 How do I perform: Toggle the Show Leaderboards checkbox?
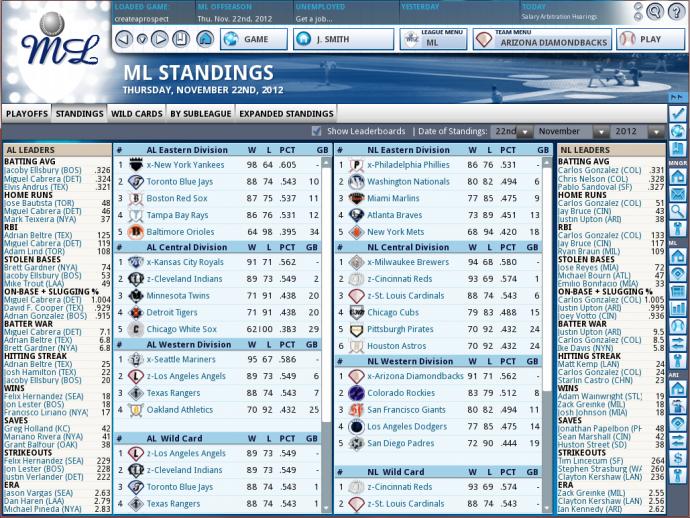(316, 131)
